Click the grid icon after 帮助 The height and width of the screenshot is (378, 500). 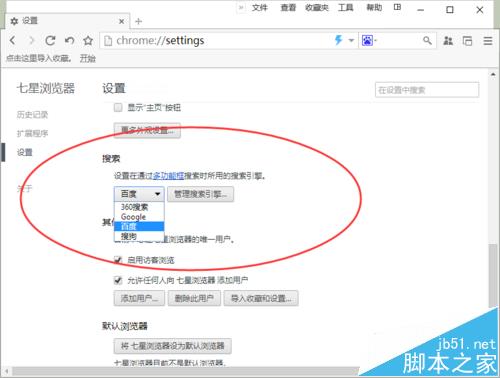[397, 7]
